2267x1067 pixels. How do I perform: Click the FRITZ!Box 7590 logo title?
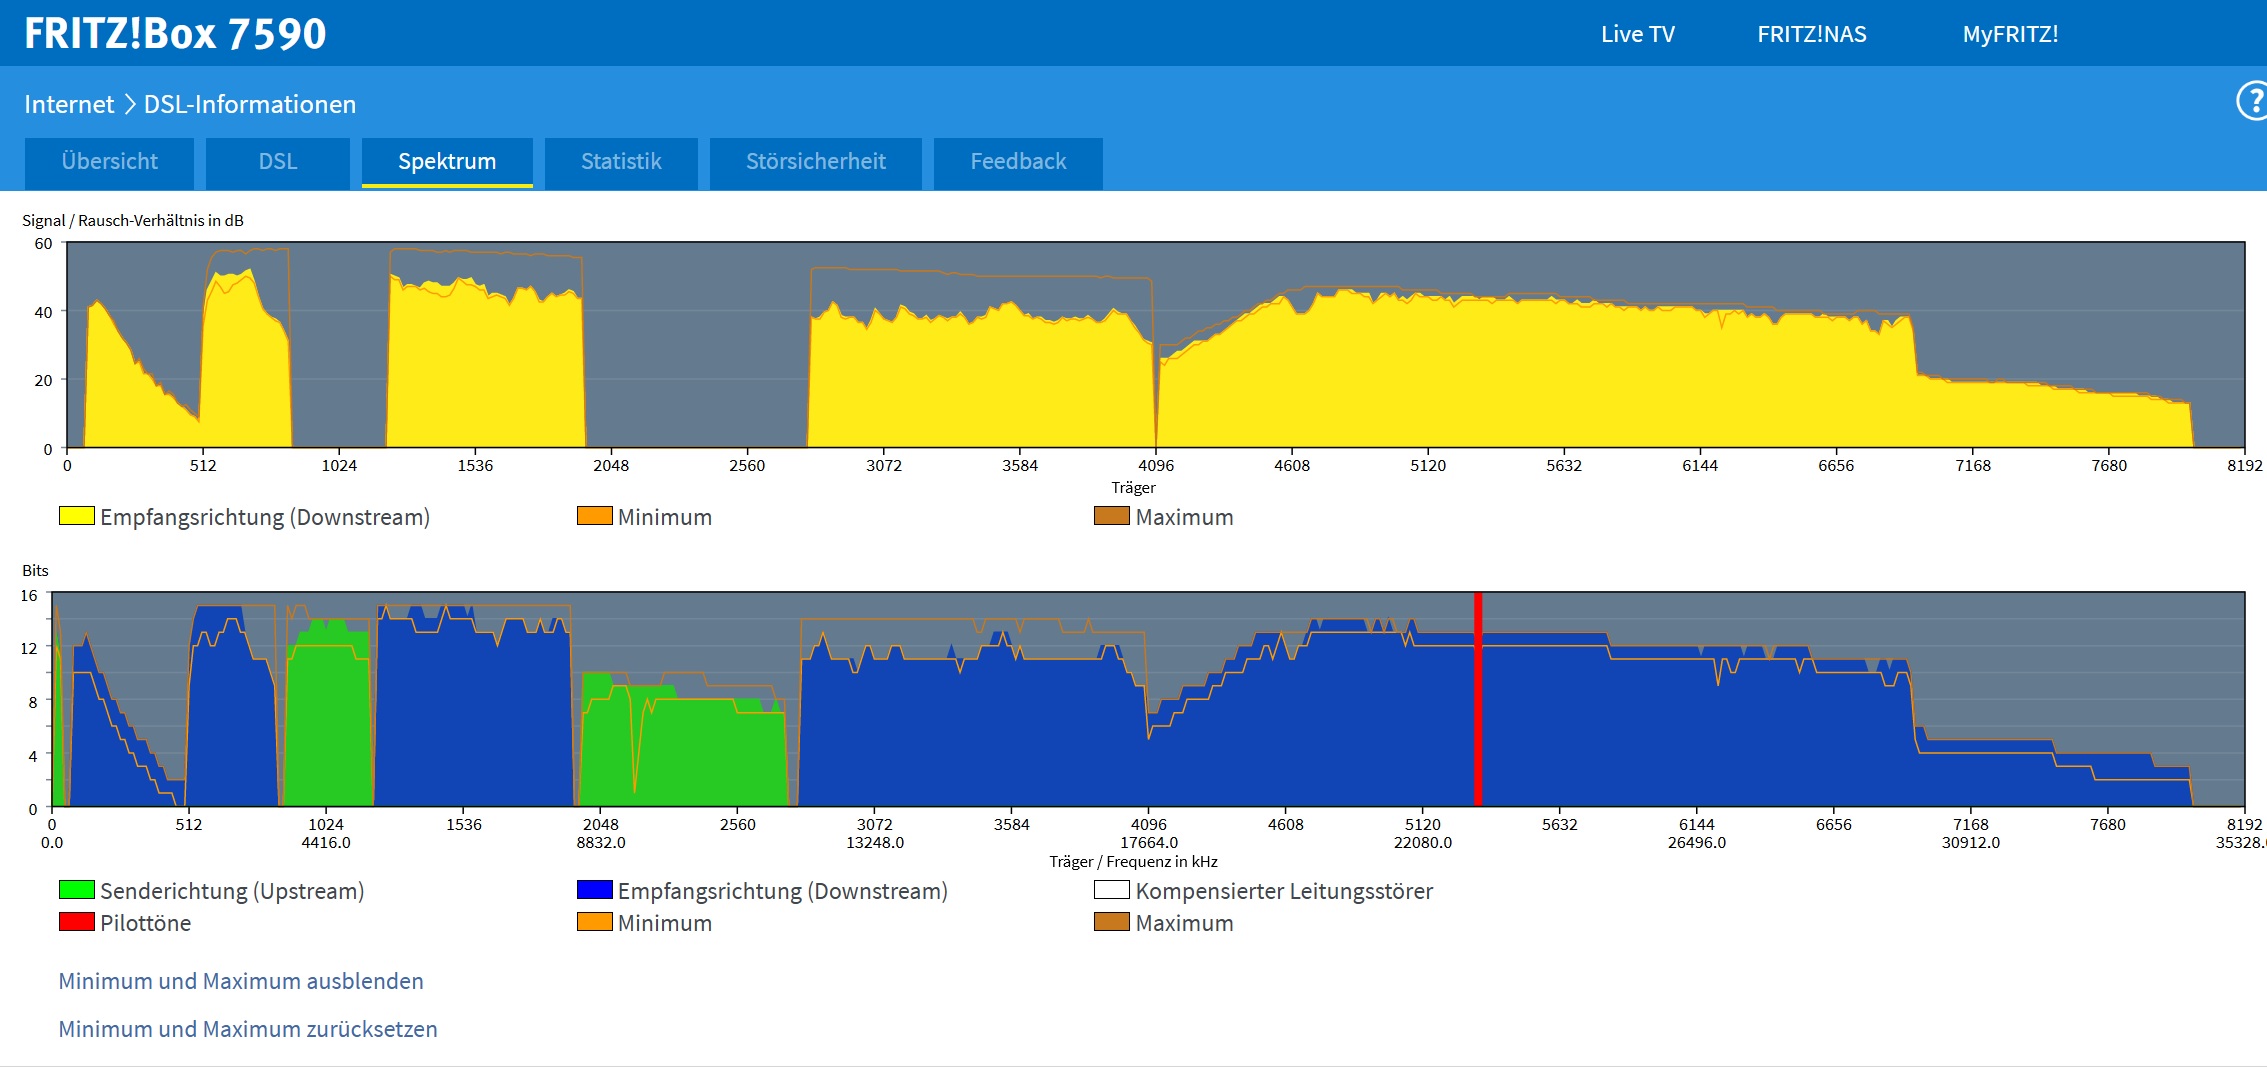click(175, 33)
